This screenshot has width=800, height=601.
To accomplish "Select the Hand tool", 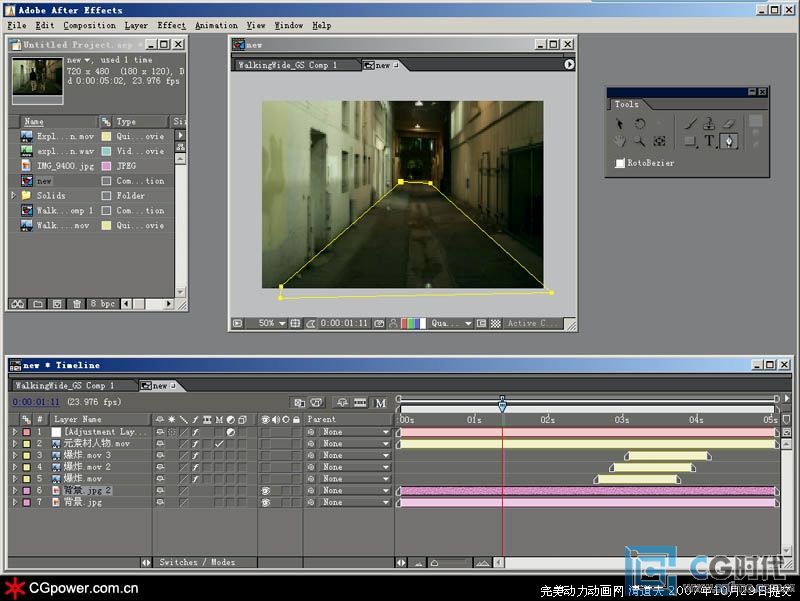I will coord(619,141).
